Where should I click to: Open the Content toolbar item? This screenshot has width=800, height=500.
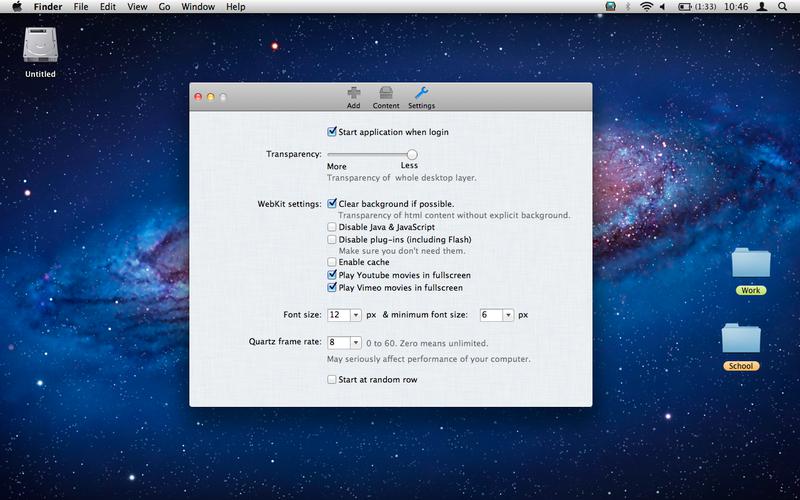(386, 97)
